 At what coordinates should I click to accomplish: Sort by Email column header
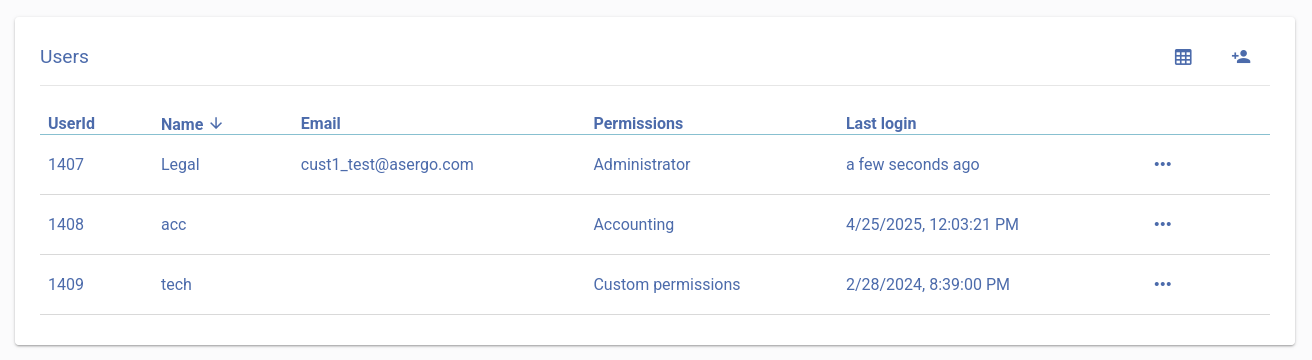pos(321,124)
